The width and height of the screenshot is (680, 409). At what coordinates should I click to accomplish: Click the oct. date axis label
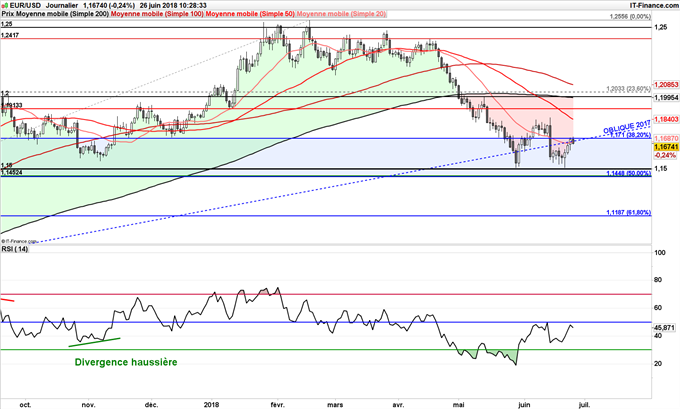click(x=26, y=405)
